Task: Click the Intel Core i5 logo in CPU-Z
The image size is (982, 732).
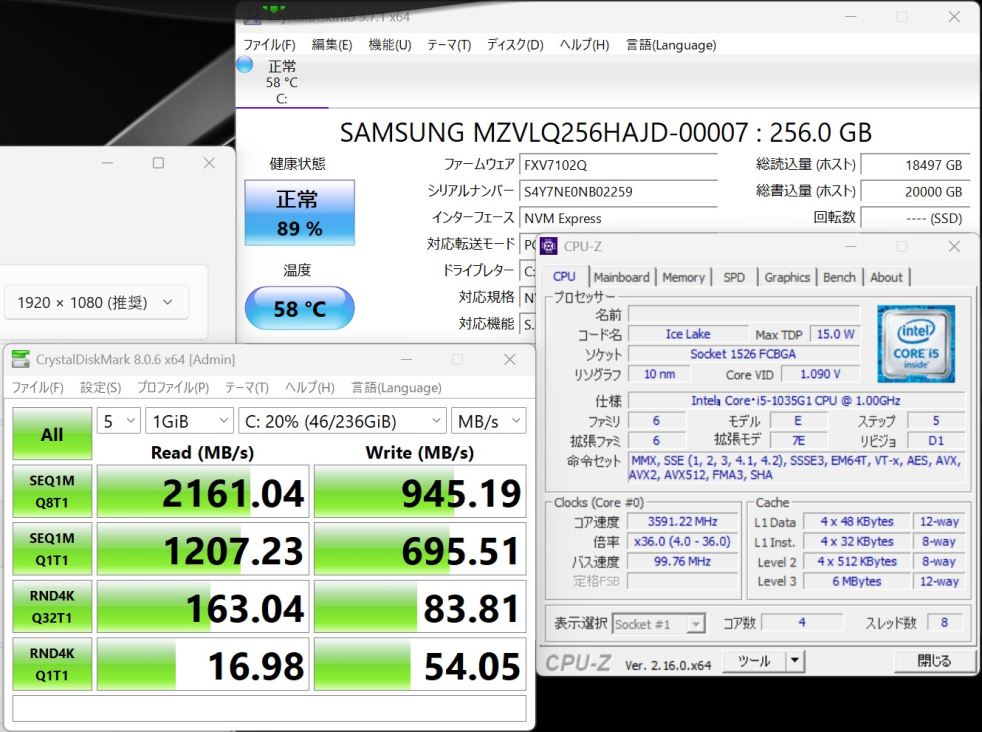Action: [x=916, y=344]
